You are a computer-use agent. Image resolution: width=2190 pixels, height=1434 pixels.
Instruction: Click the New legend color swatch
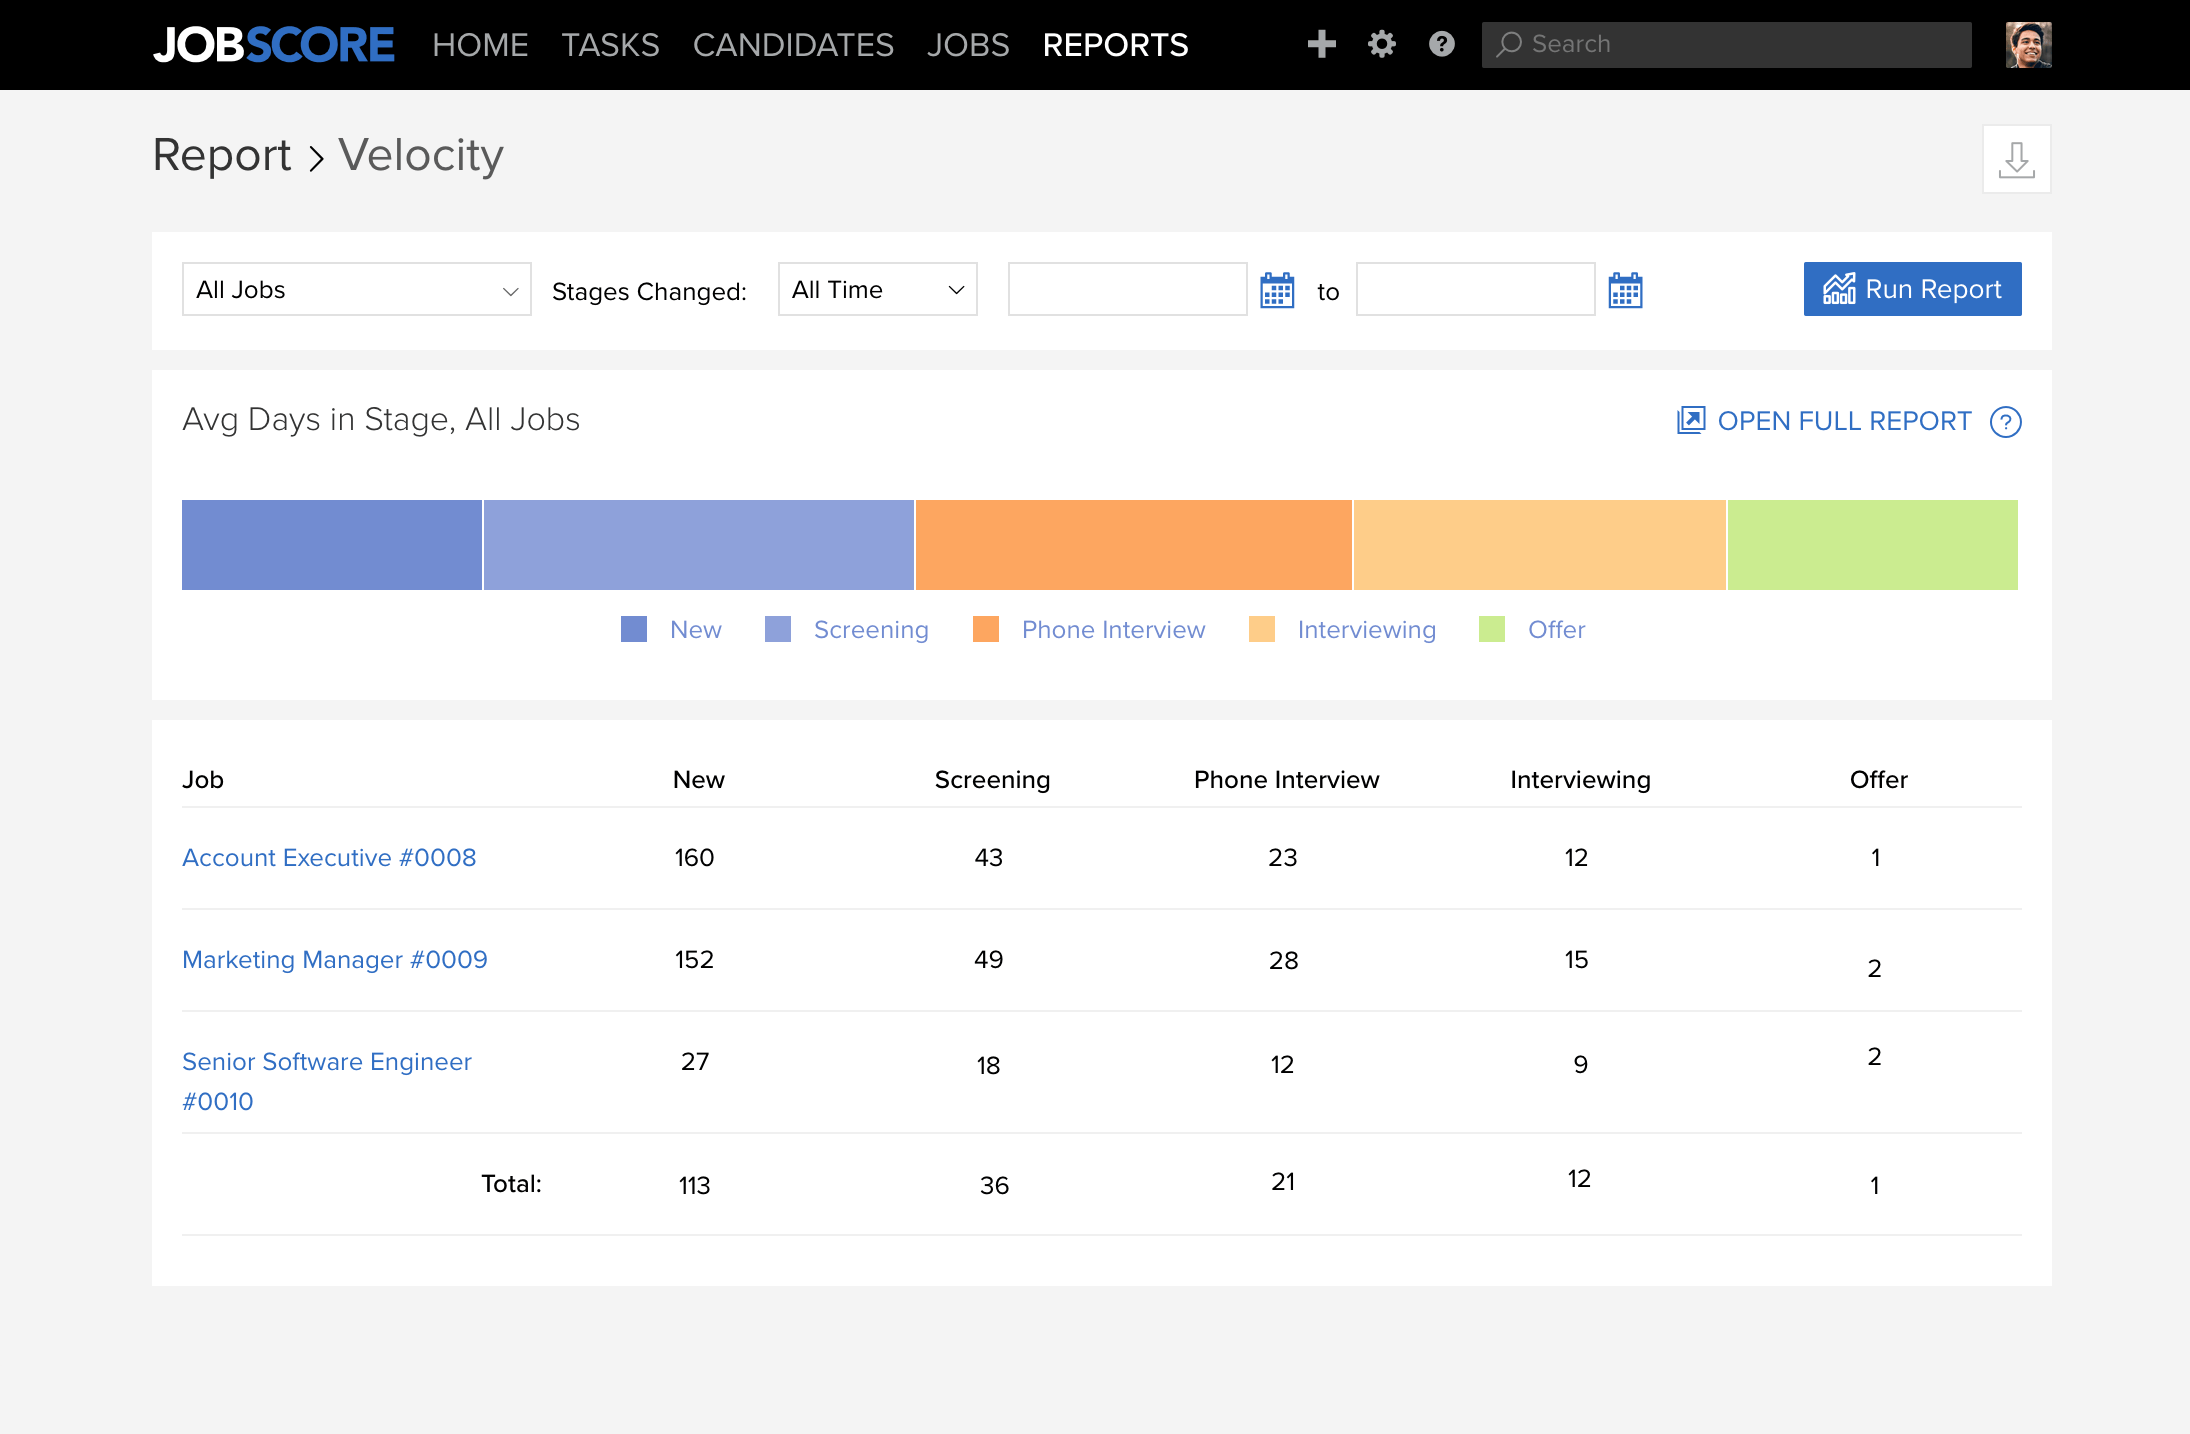634,629
